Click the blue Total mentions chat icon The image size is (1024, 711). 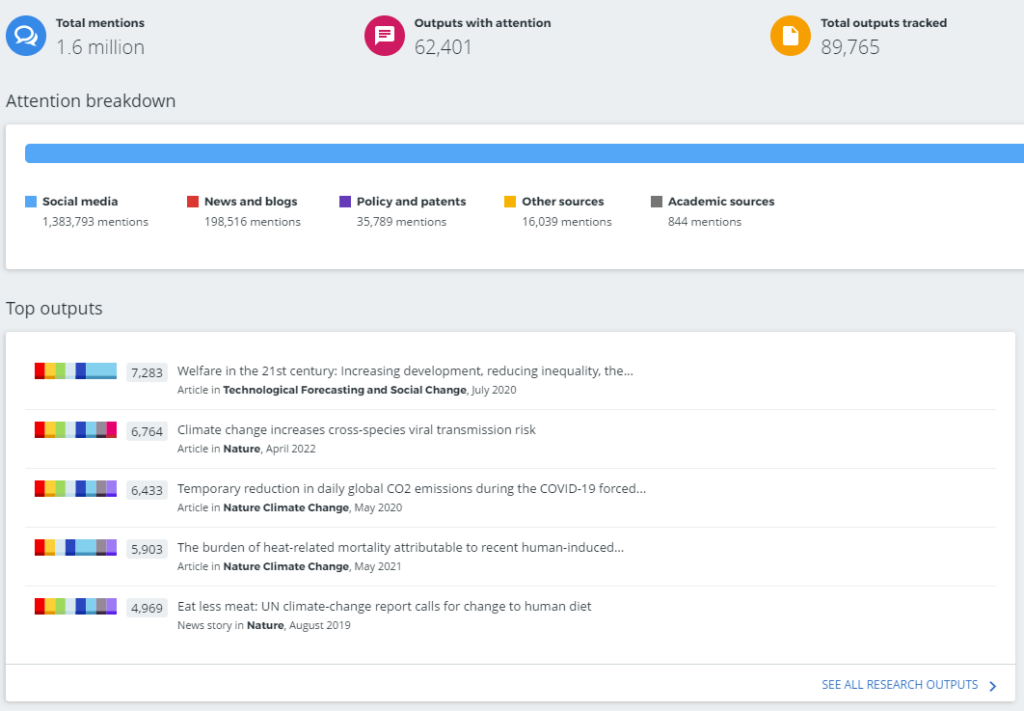[26, 36]
